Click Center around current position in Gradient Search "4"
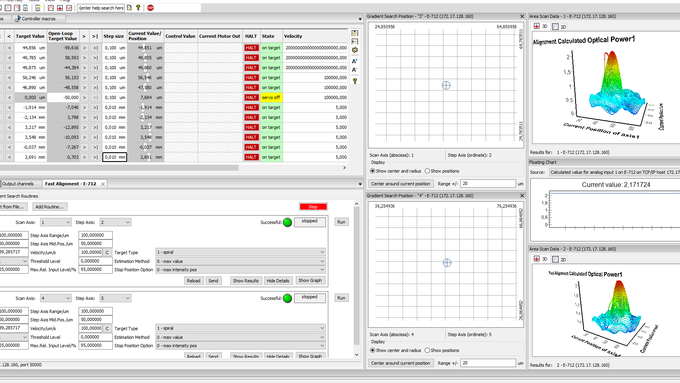 pyautogui.click(x=401, y=363)
